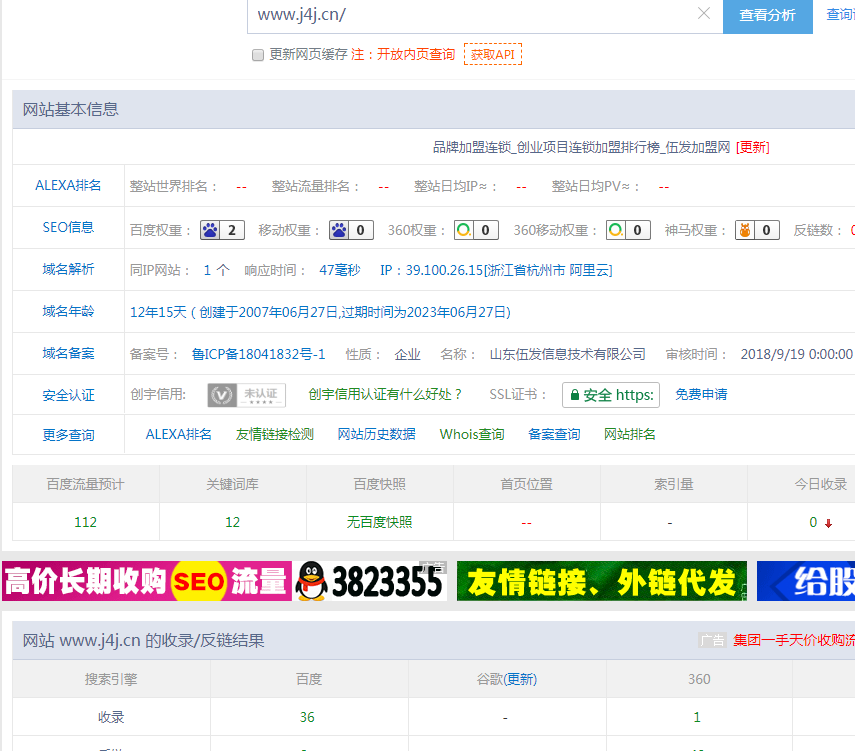Screen dimensions: 855x751
Task: Click the mobile weight paw icon
Action: (339, 230)
